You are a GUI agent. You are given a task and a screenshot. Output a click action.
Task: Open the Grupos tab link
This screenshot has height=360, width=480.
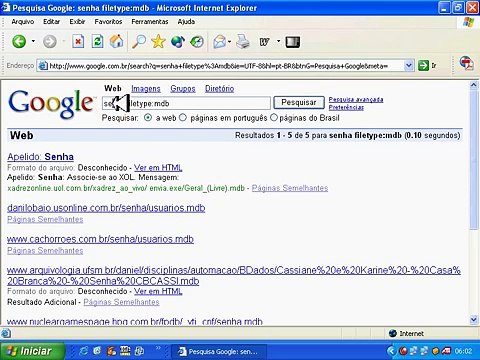pyautogui.click(x=183, y=89)
